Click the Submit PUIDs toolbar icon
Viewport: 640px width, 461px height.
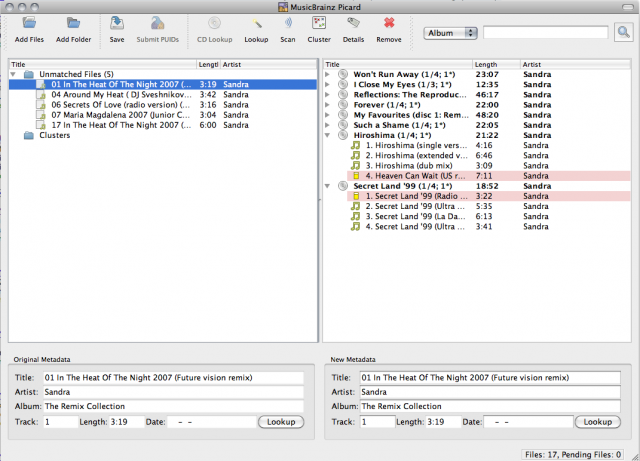[158, 23]
